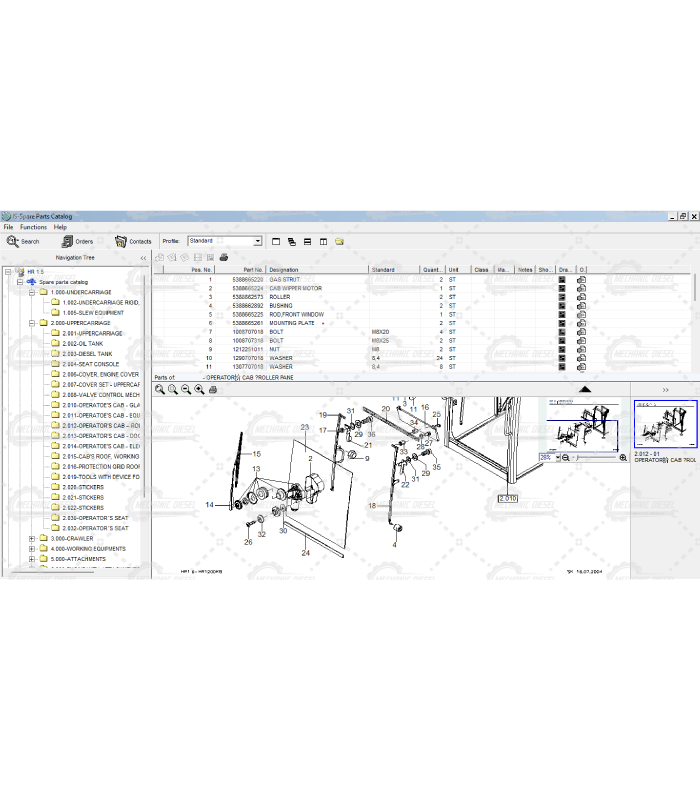Sort by the Part No. column header
Screen dimensions: 700x800
(x=246, y=269)
